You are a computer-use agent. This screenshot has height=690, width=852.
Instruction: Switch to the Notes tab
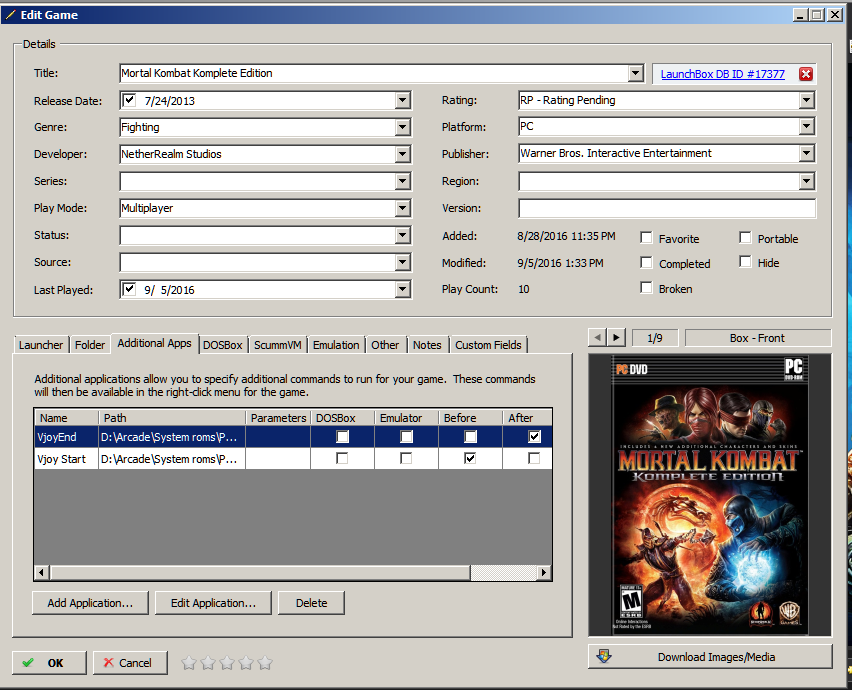tap(427, 345)
